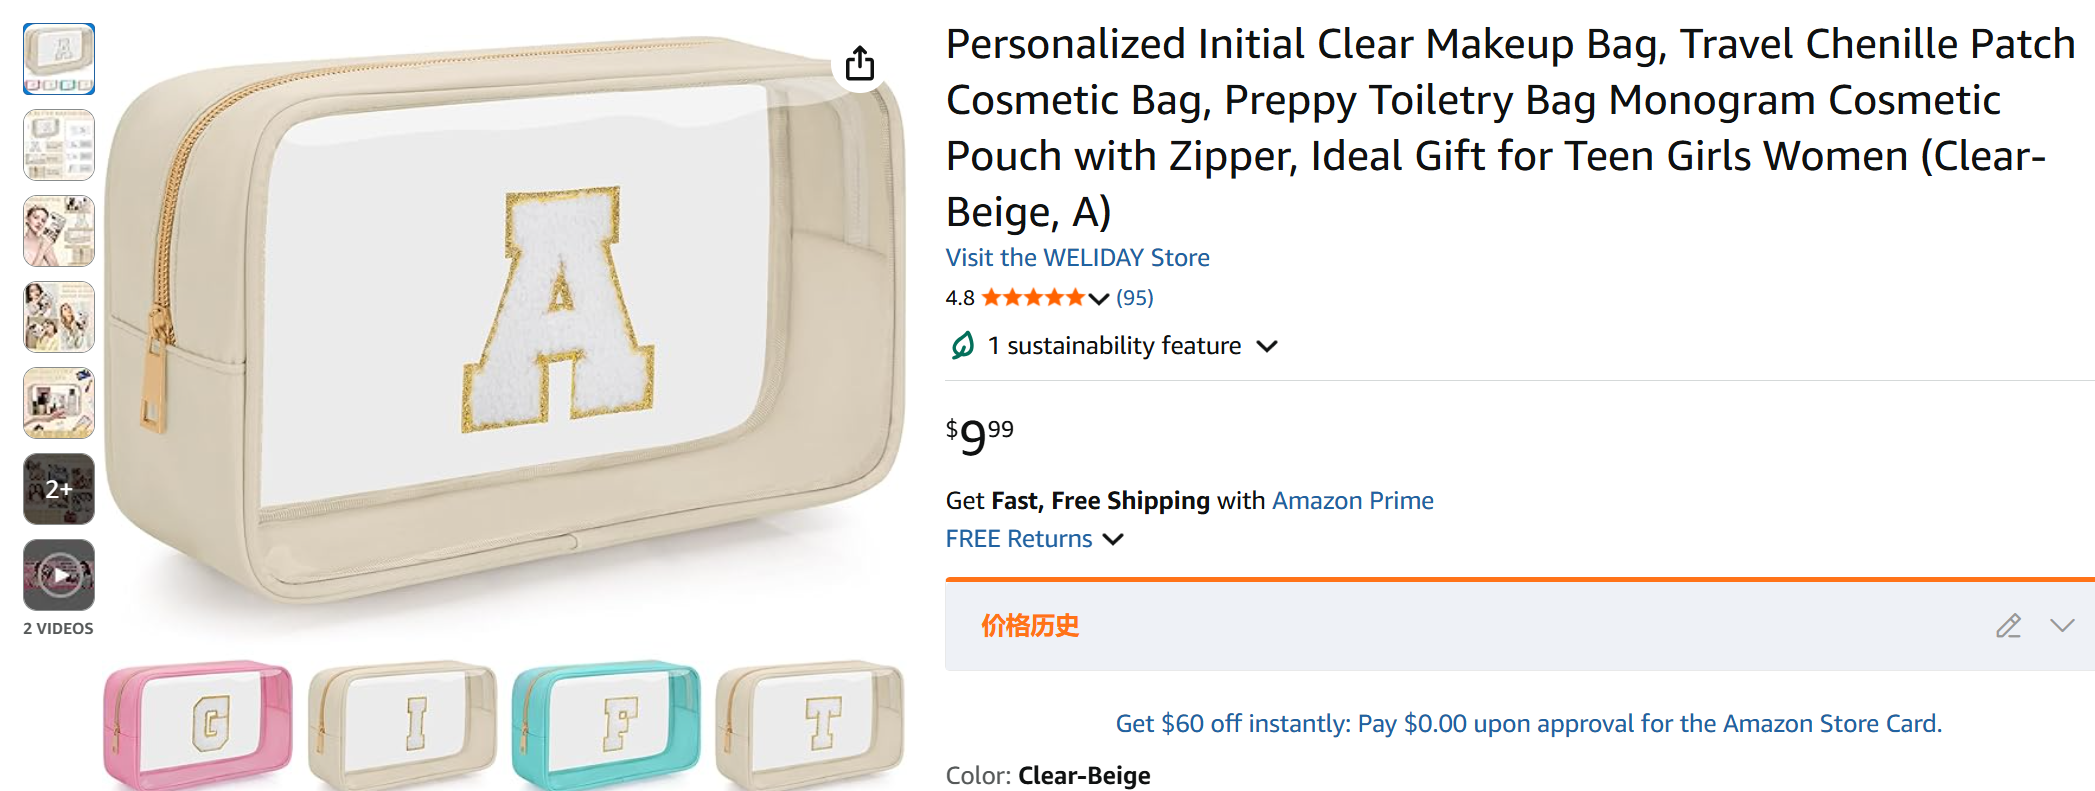Choose the pink bag with letter G
The image size is (2095, 791).
pos(198,724)
